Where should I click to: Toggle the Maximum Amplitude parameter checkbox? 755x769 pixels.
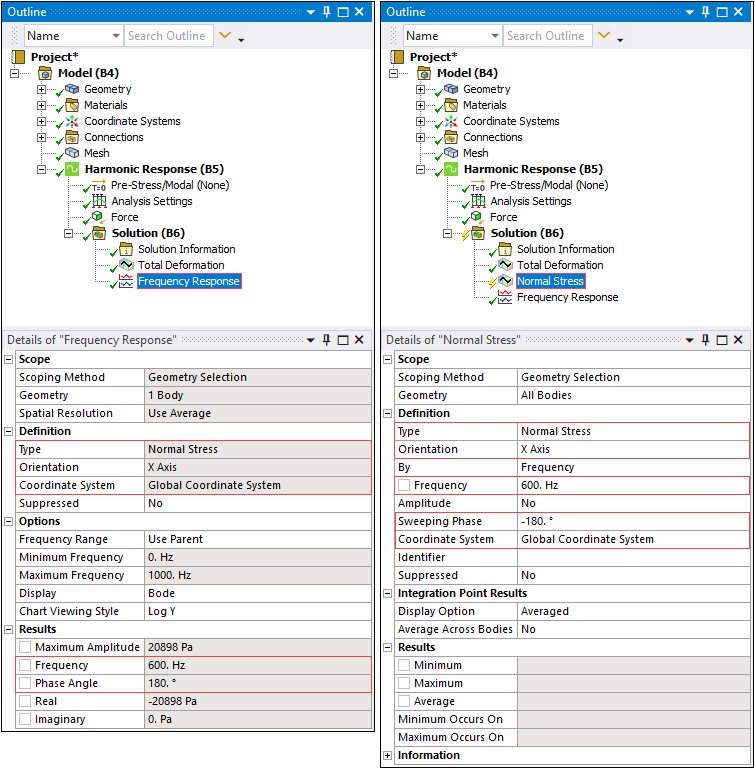[x=25, y=648]
